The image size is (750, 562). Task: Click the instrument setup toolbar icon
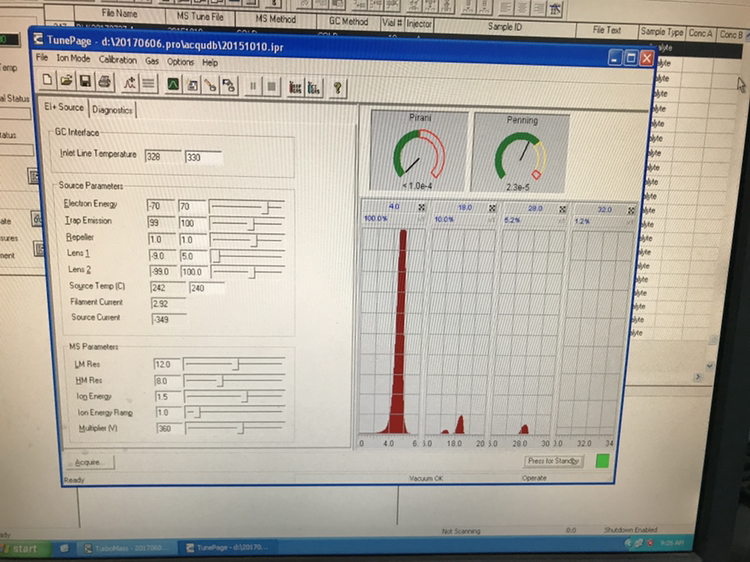[x=192, y=85]
